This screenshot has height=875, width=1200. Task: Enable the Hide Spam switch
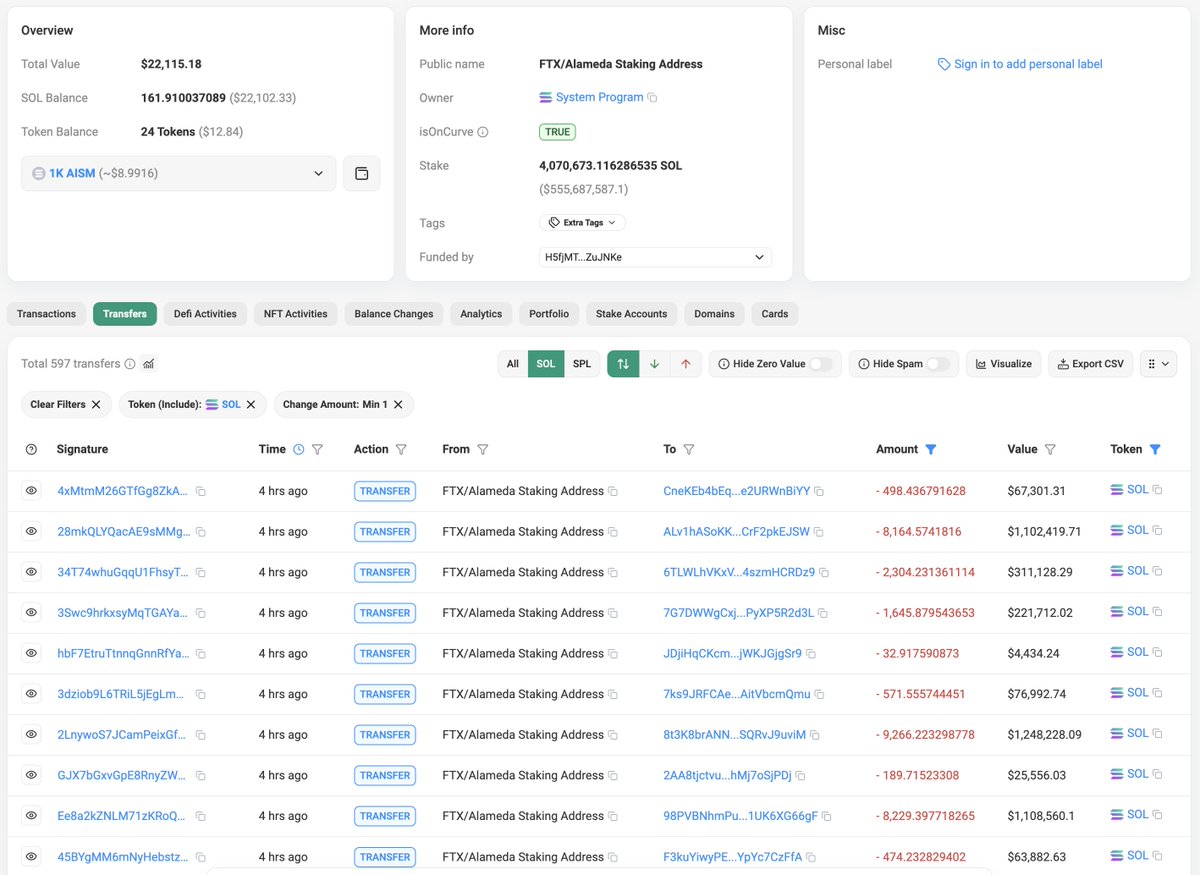click(x=937, y=364)
